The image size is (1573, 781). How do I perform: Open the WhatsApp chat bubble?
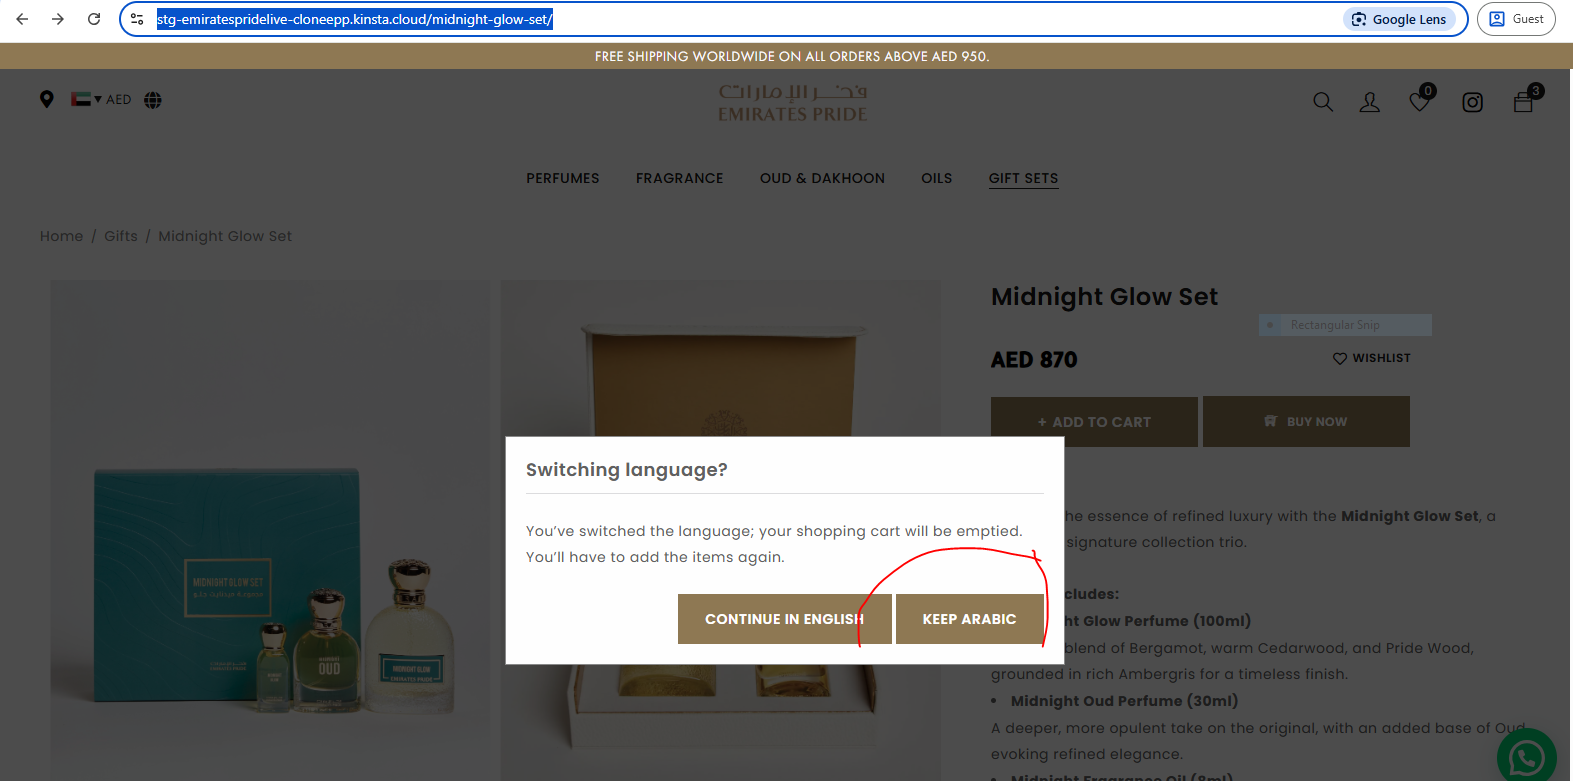coord(1527,757)
